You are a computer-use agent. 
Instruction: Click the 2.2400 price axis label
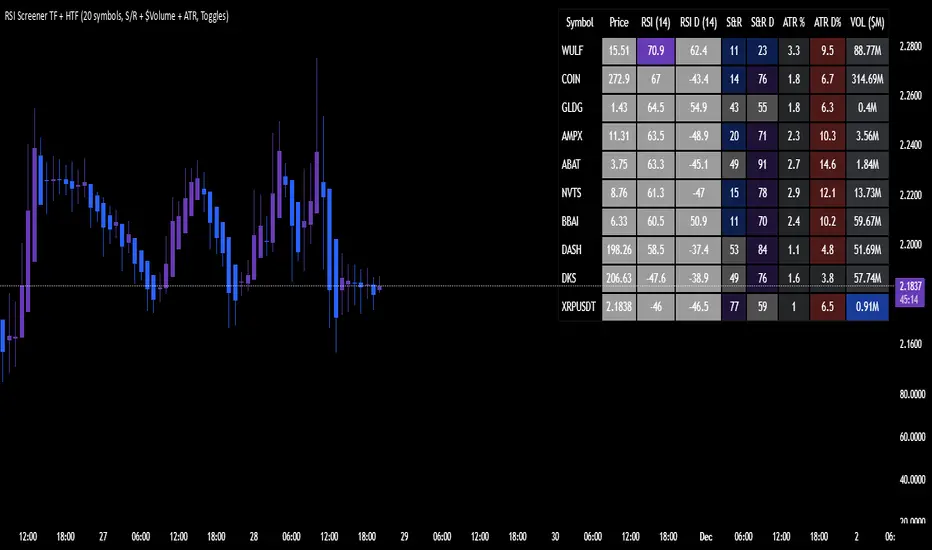click(x=911, y=145)
